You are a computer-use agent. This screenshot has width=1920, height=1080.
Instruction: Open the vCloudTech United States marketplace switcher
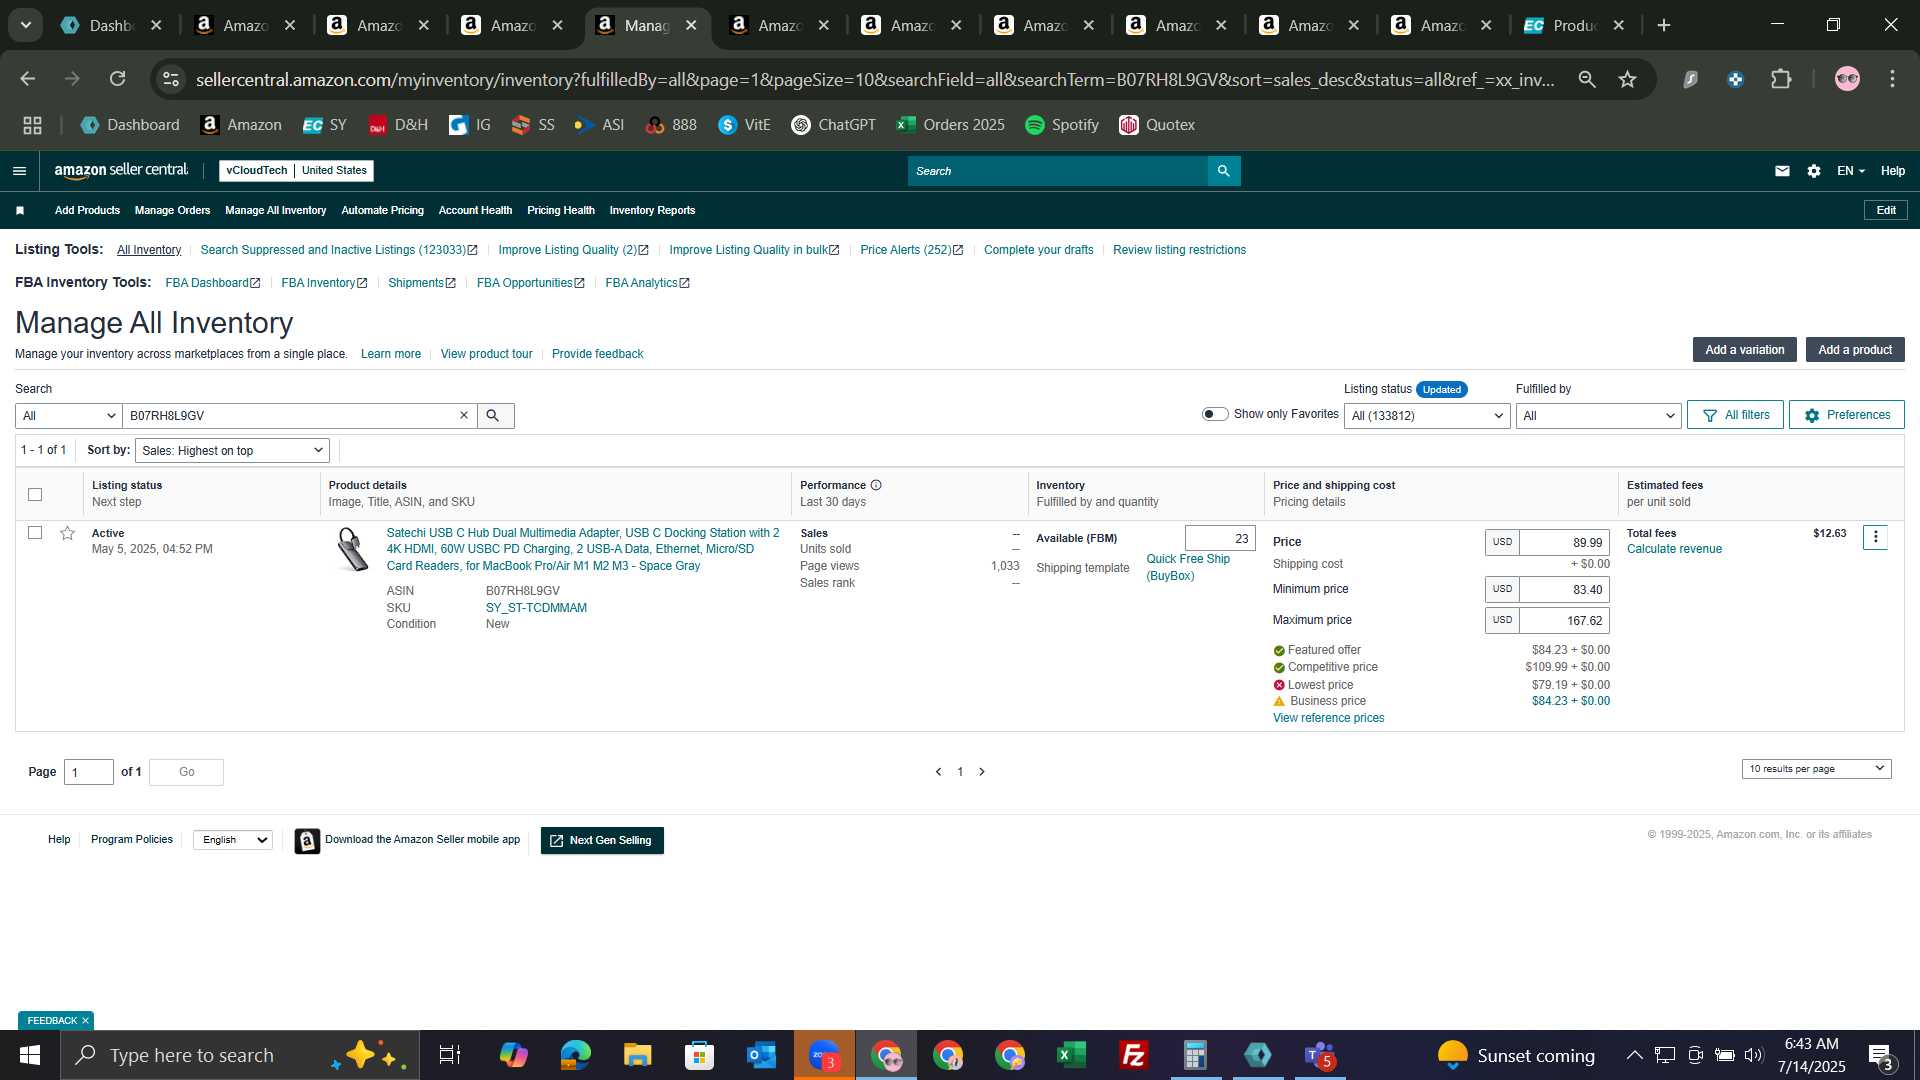pyautogui.click(x=296, y=171)
